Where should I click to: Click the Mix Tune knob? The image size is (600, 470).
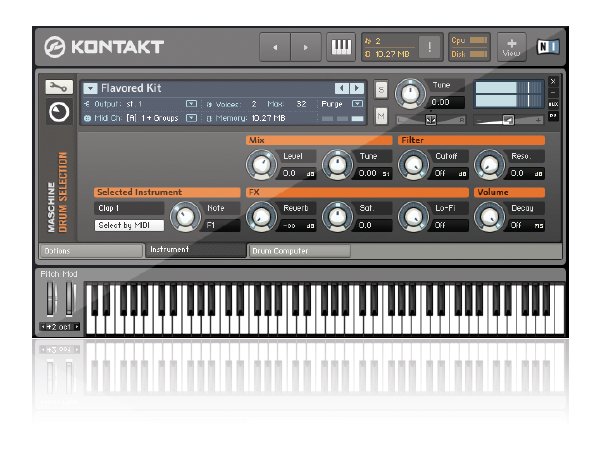tap(337, 165)
